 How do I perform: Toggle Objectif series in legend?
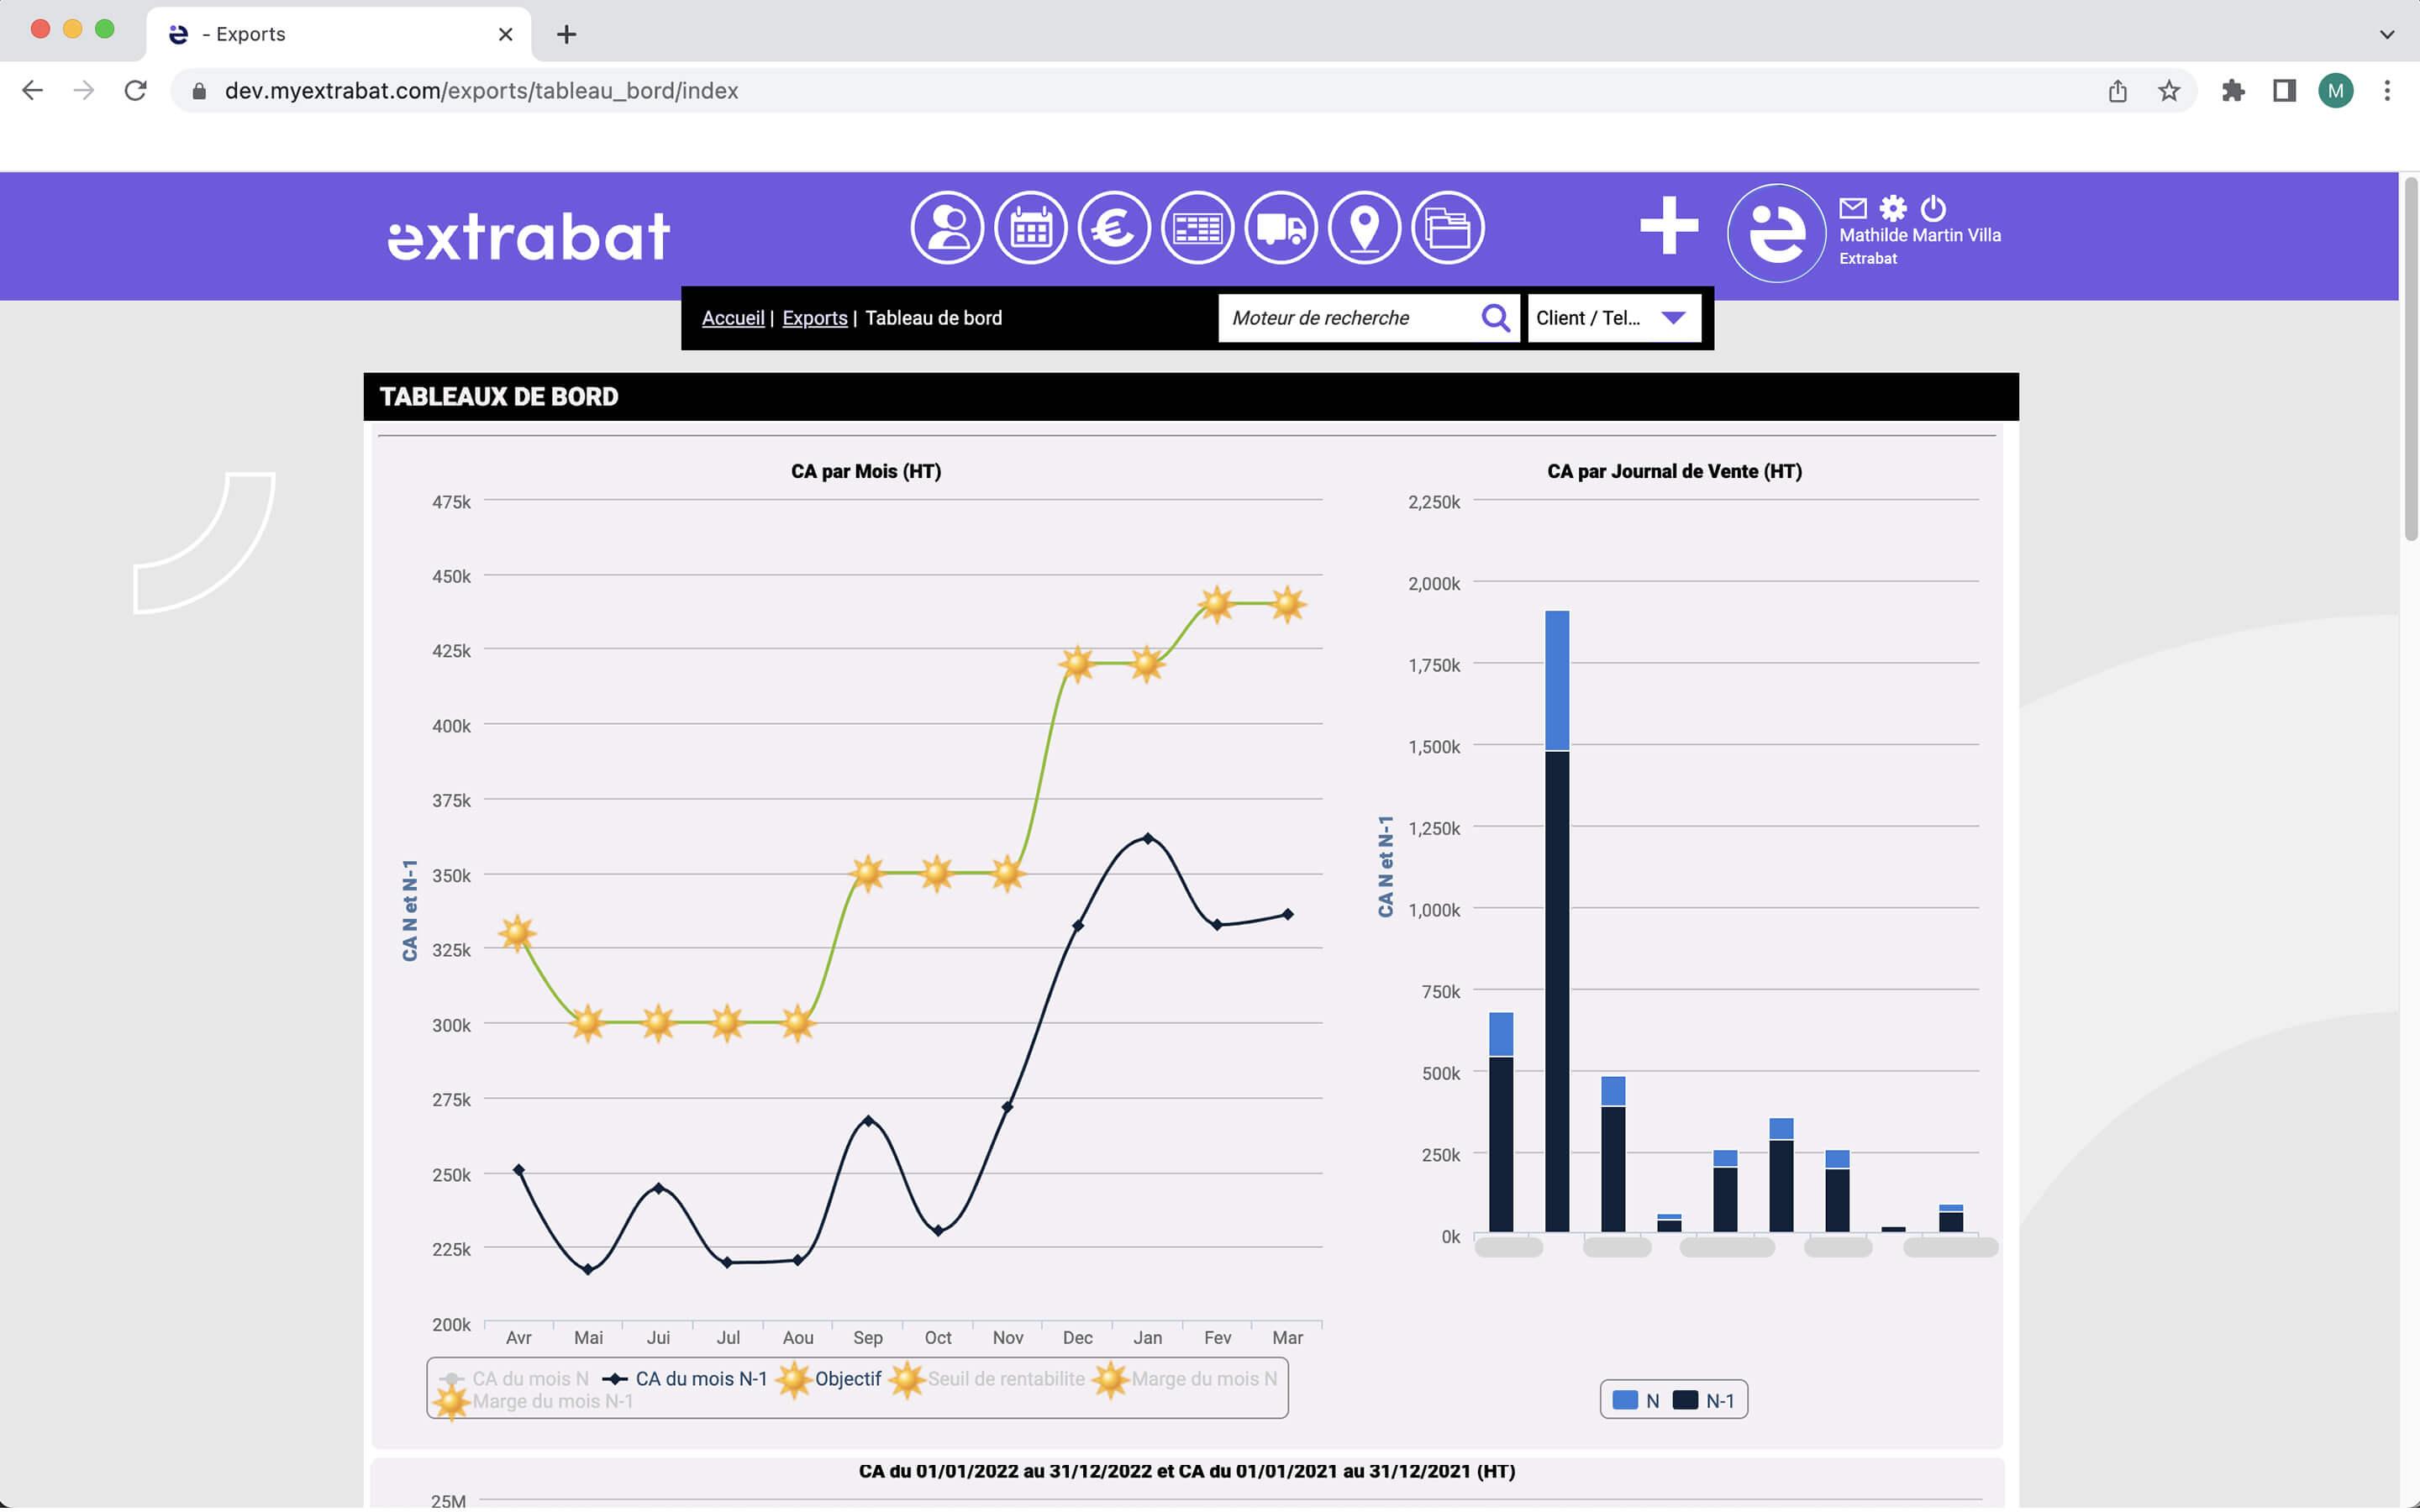tap(831, 1378)
